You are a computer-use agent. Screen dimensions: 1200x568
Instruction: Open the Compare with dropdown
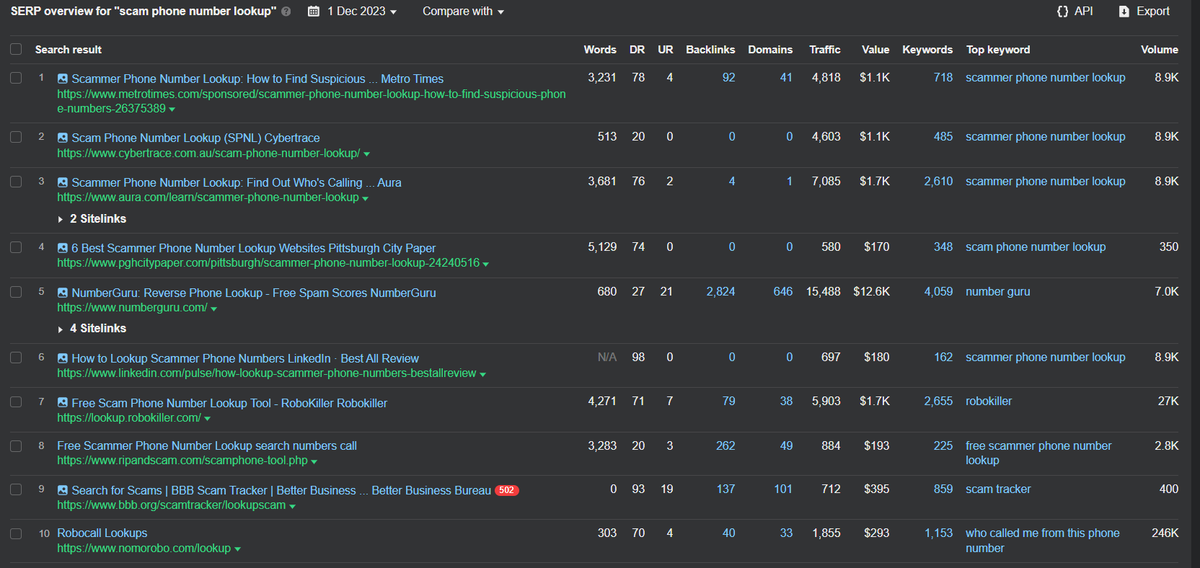click(463, 12)
